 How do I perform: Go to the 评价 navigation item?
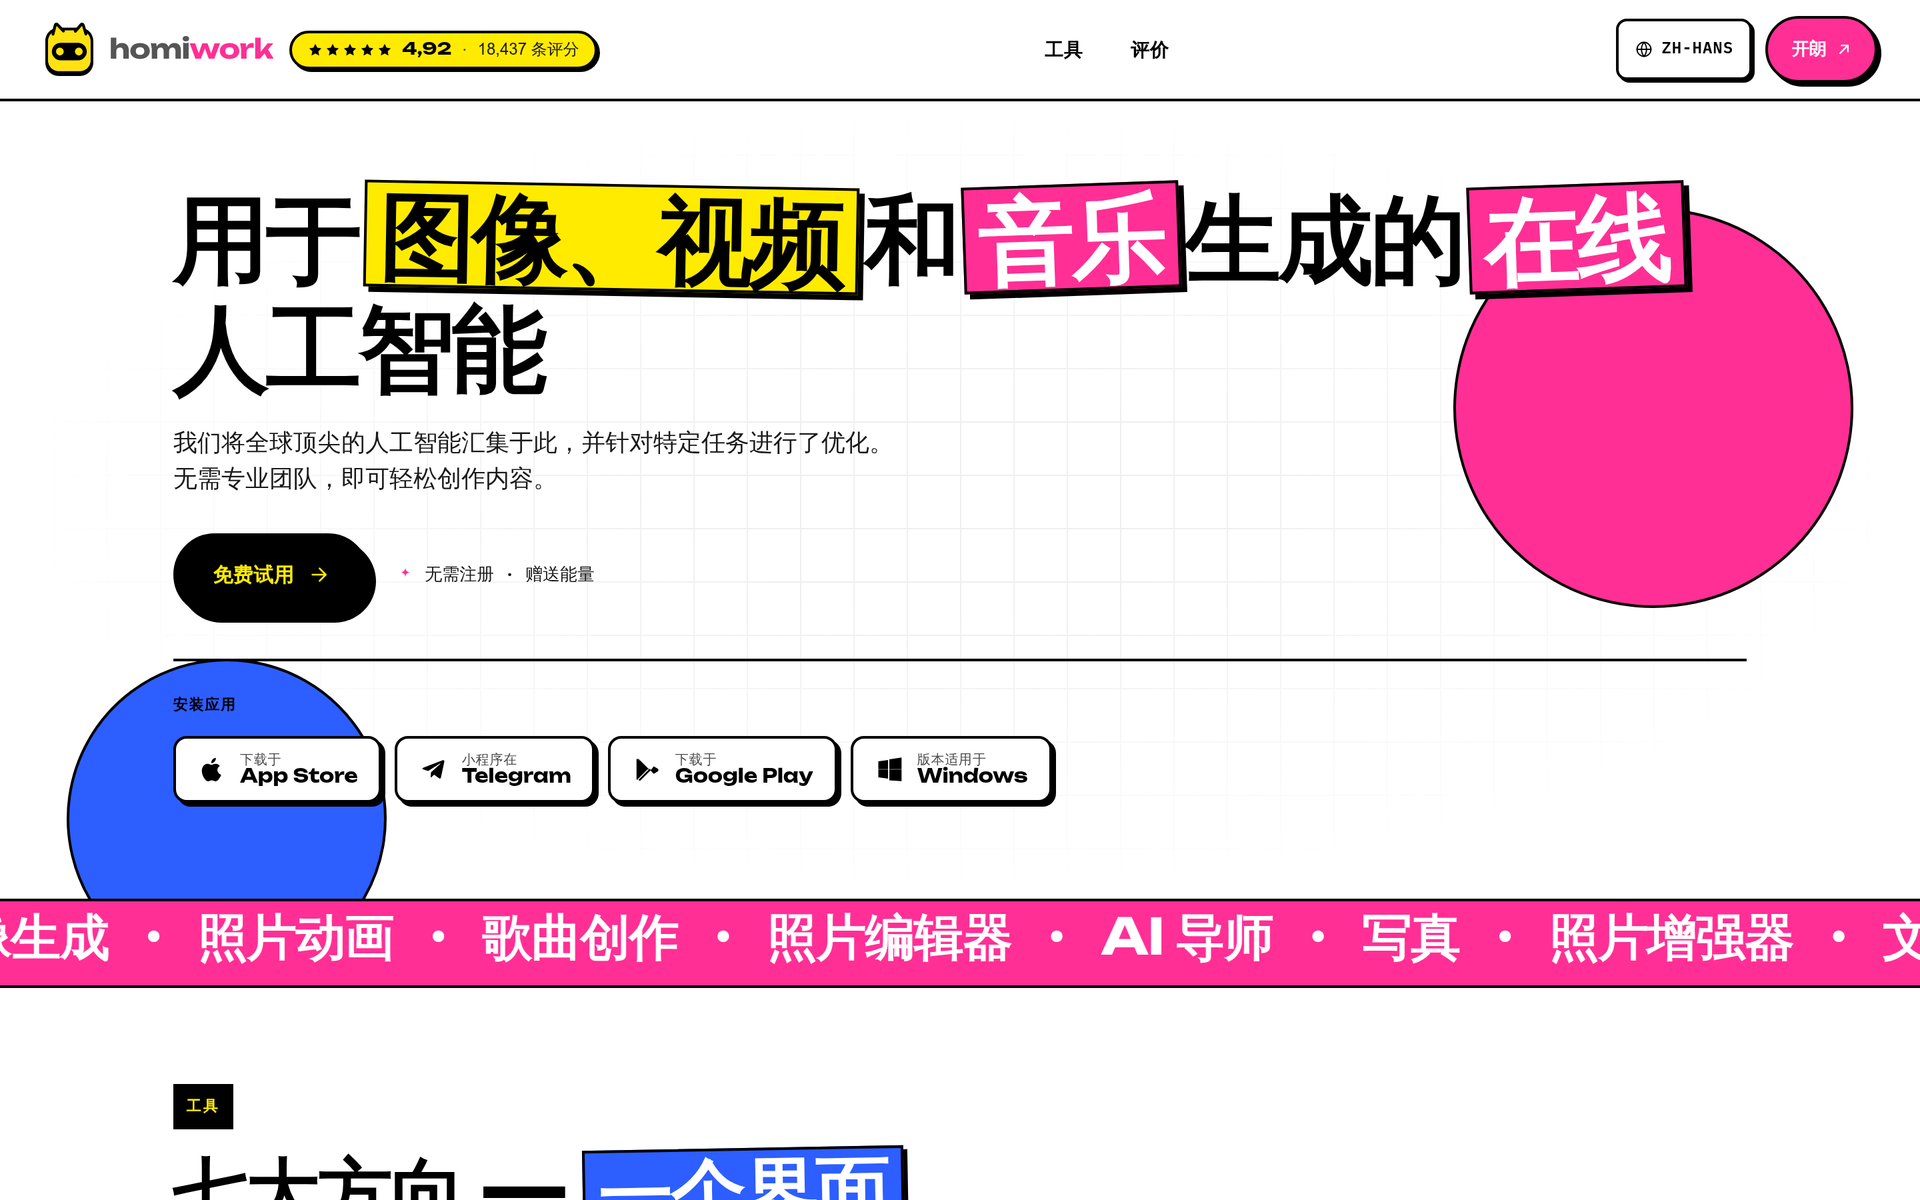pos(1149,49)
